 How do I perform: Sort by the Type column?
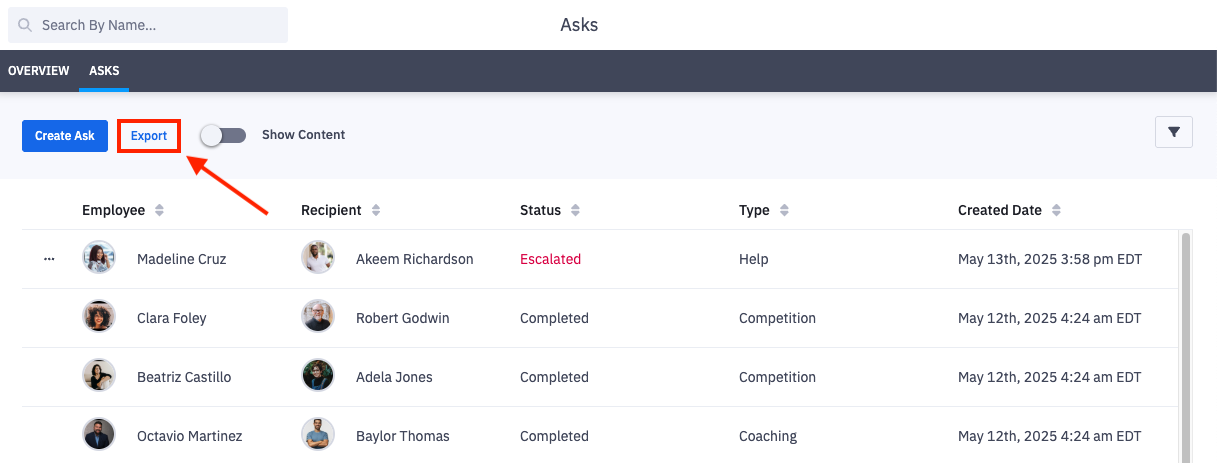tap(784, 210)
